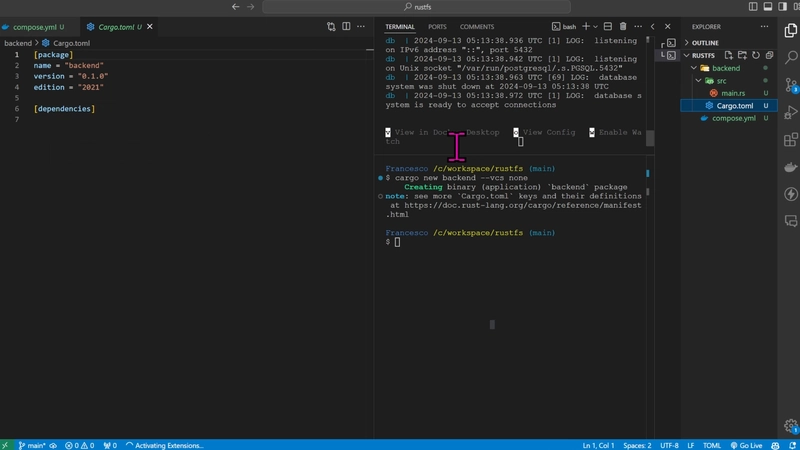The height and width of the screenshot is (450, 800).
Task: Open the Explorer panel more actions ellipsis
Action: (764, 27)
